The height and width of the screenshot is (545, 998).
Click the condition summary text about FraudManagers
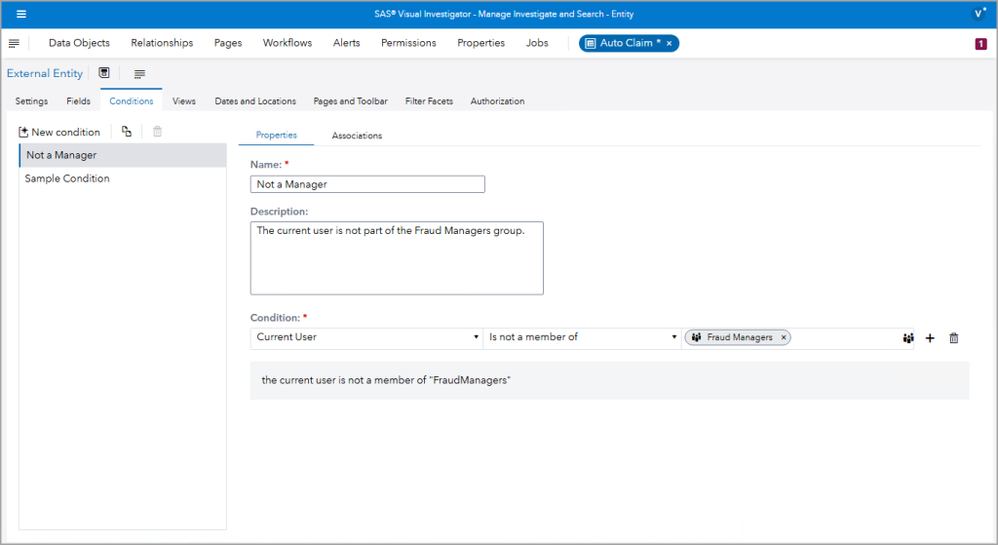pyautogui.click(x=386, y=381)
